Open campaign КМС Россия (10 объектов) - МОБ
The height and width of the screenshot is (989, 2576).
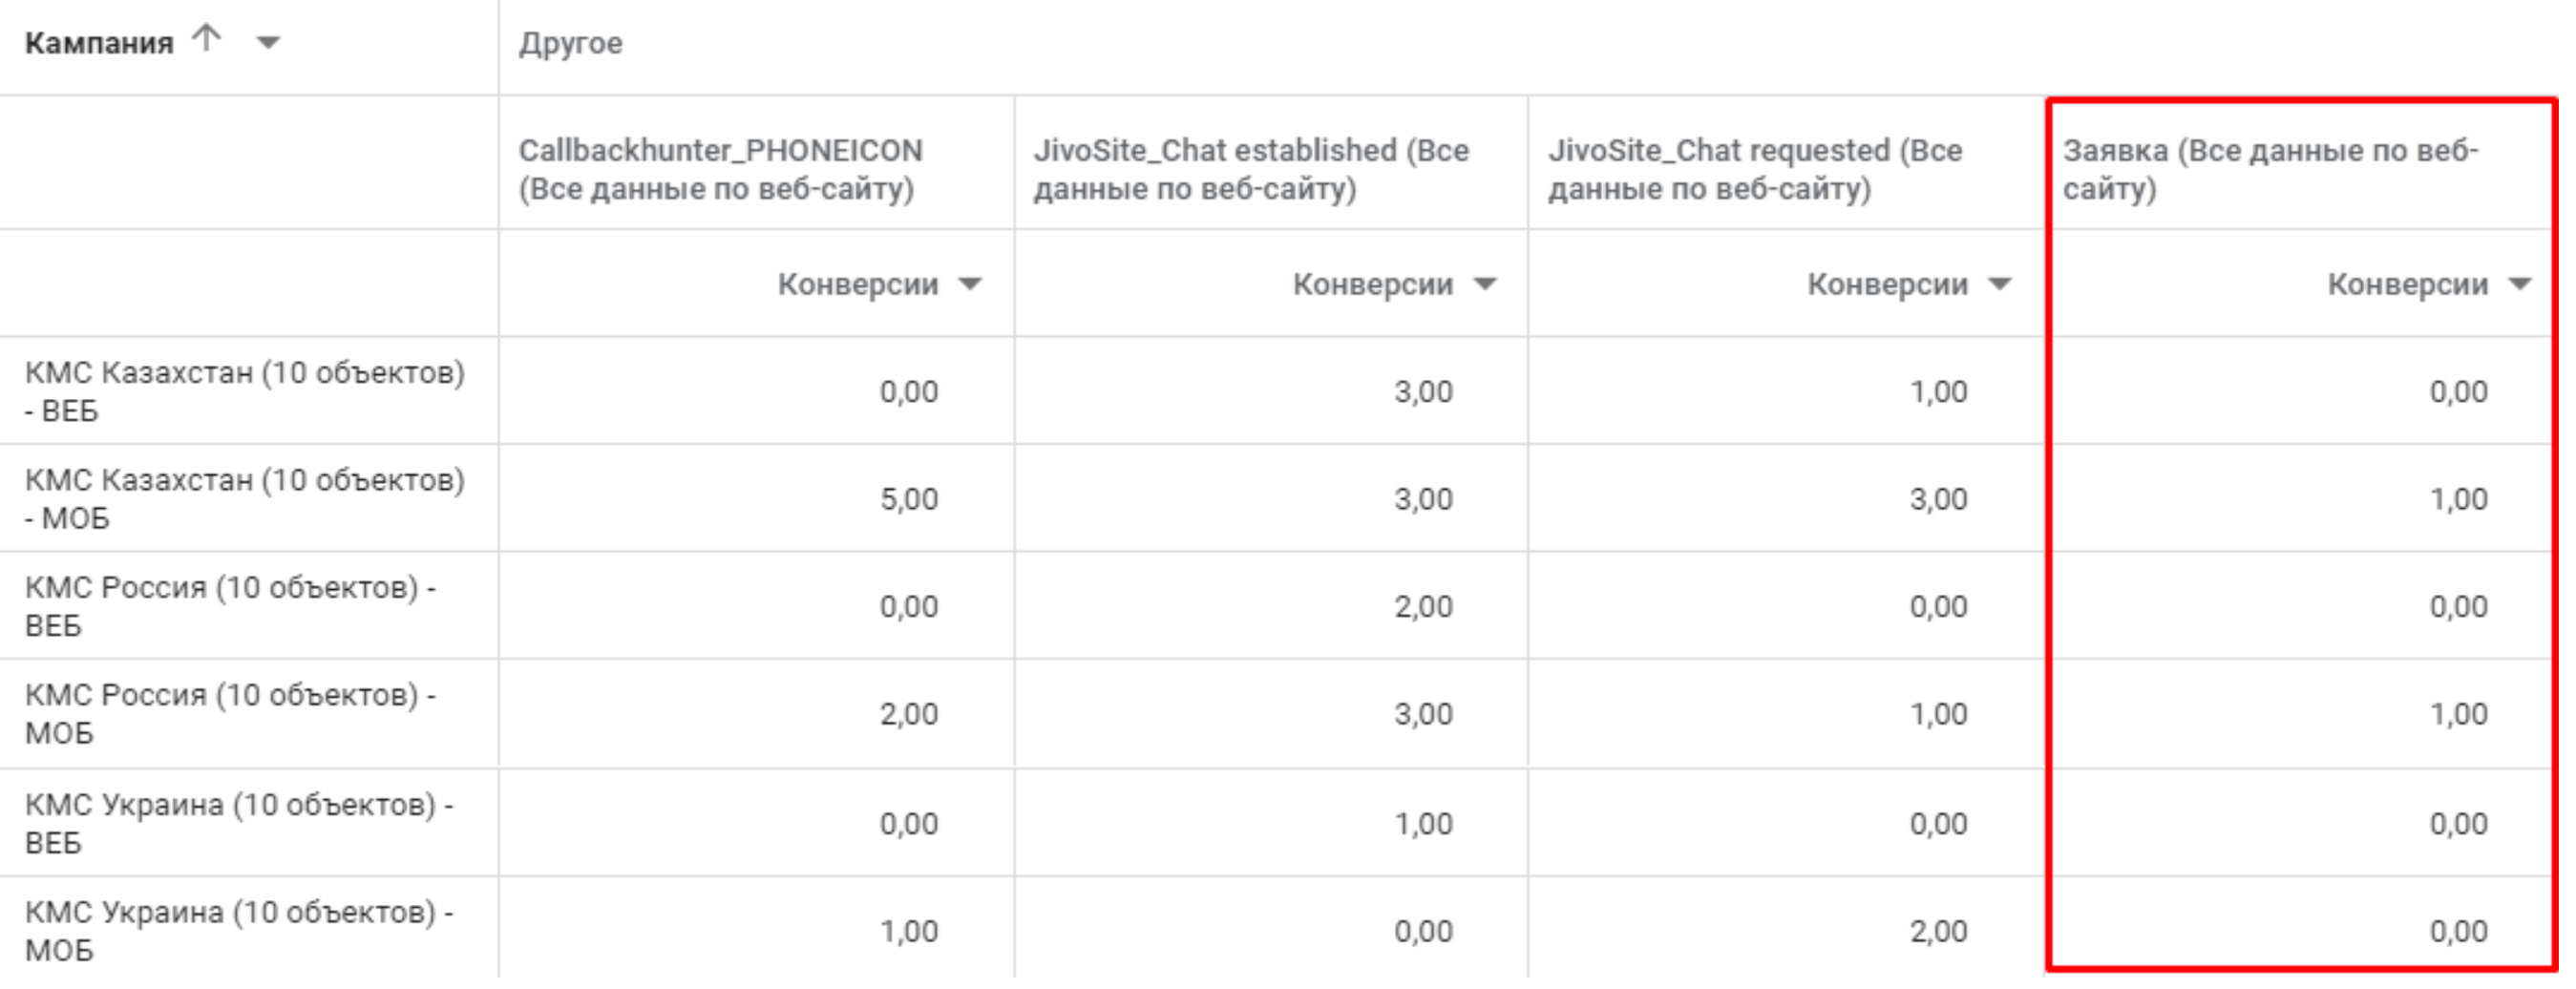pos(230,714)
